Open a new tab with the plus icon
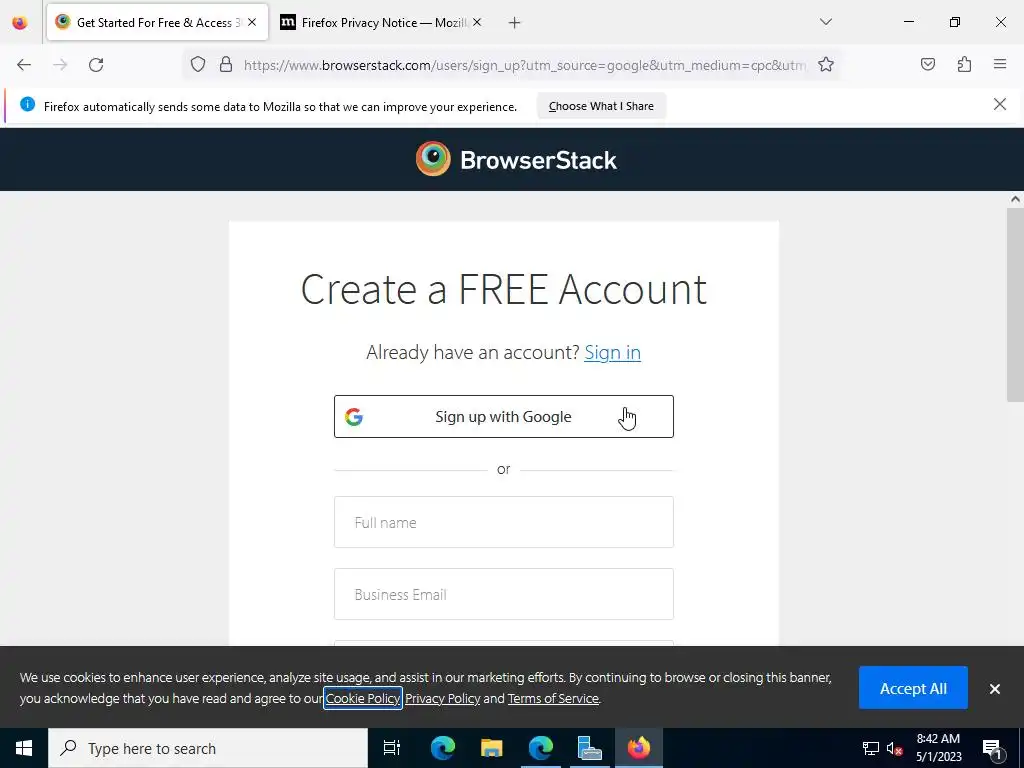This screenshot has width=1024, height=768. pos(515,23)
